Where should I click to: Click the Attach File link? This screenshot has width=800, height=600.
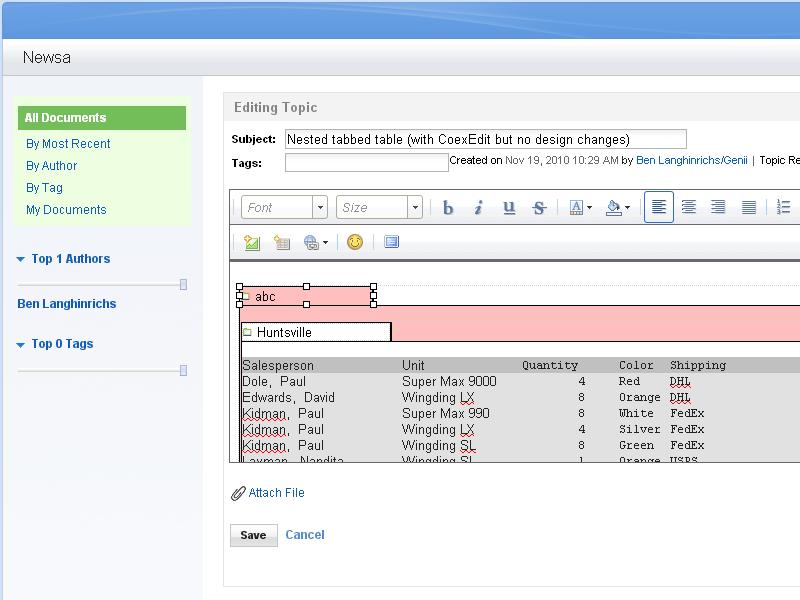pos(276,493)
